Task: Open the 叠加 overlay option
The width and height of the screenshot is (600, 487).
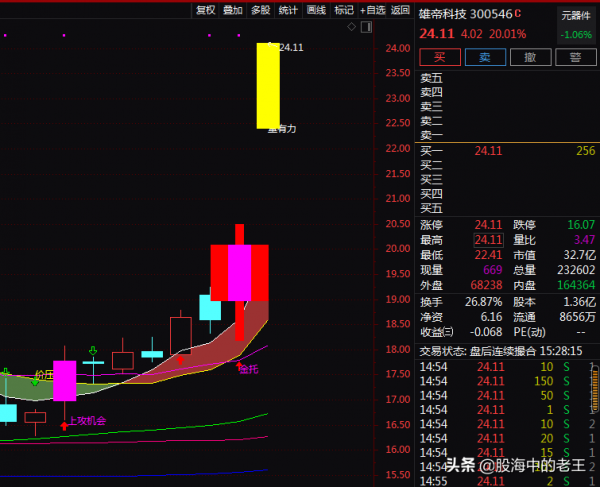Action: click(233, 10)
